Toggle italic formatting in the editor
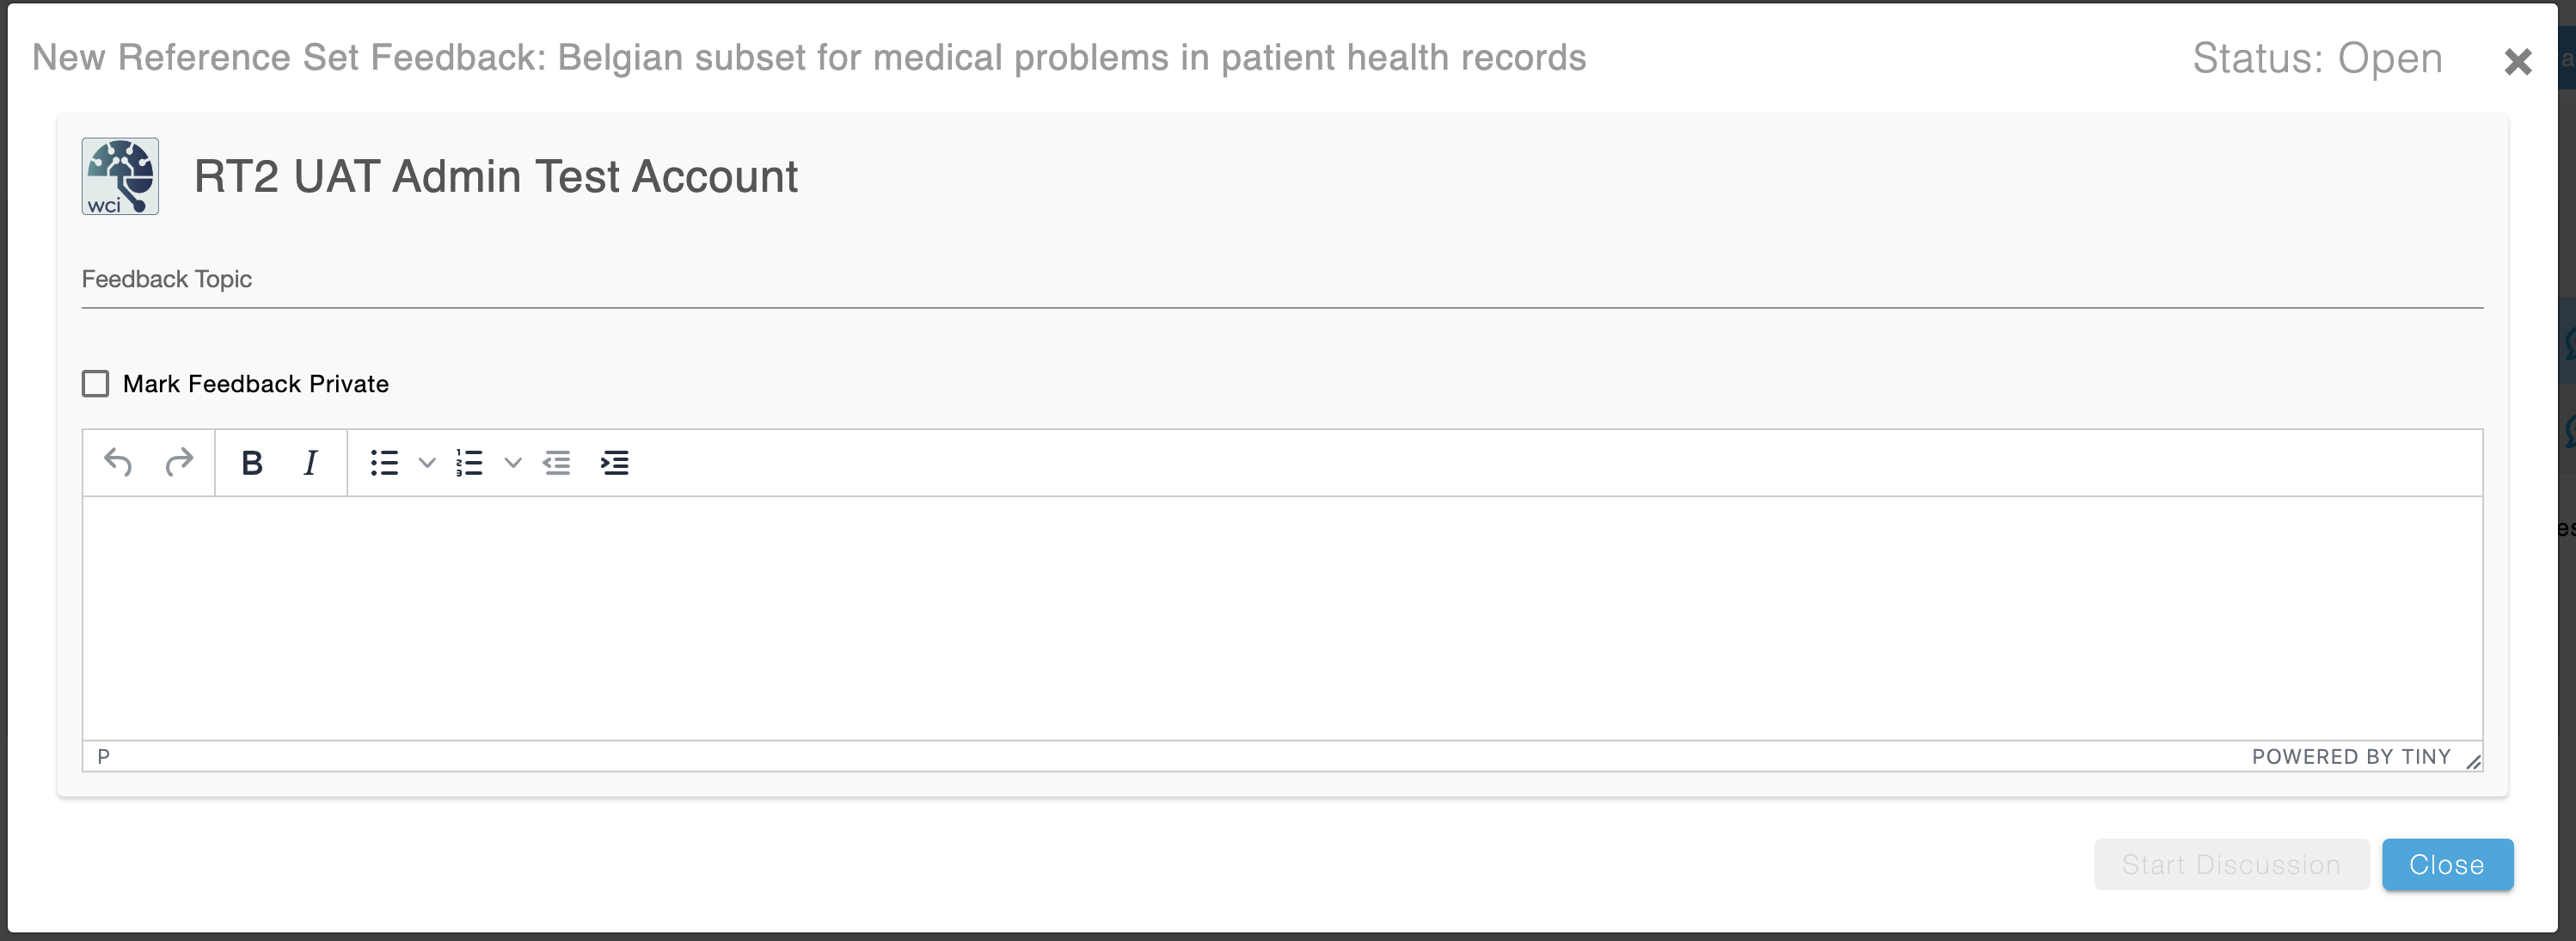 (x=311, y=463)
